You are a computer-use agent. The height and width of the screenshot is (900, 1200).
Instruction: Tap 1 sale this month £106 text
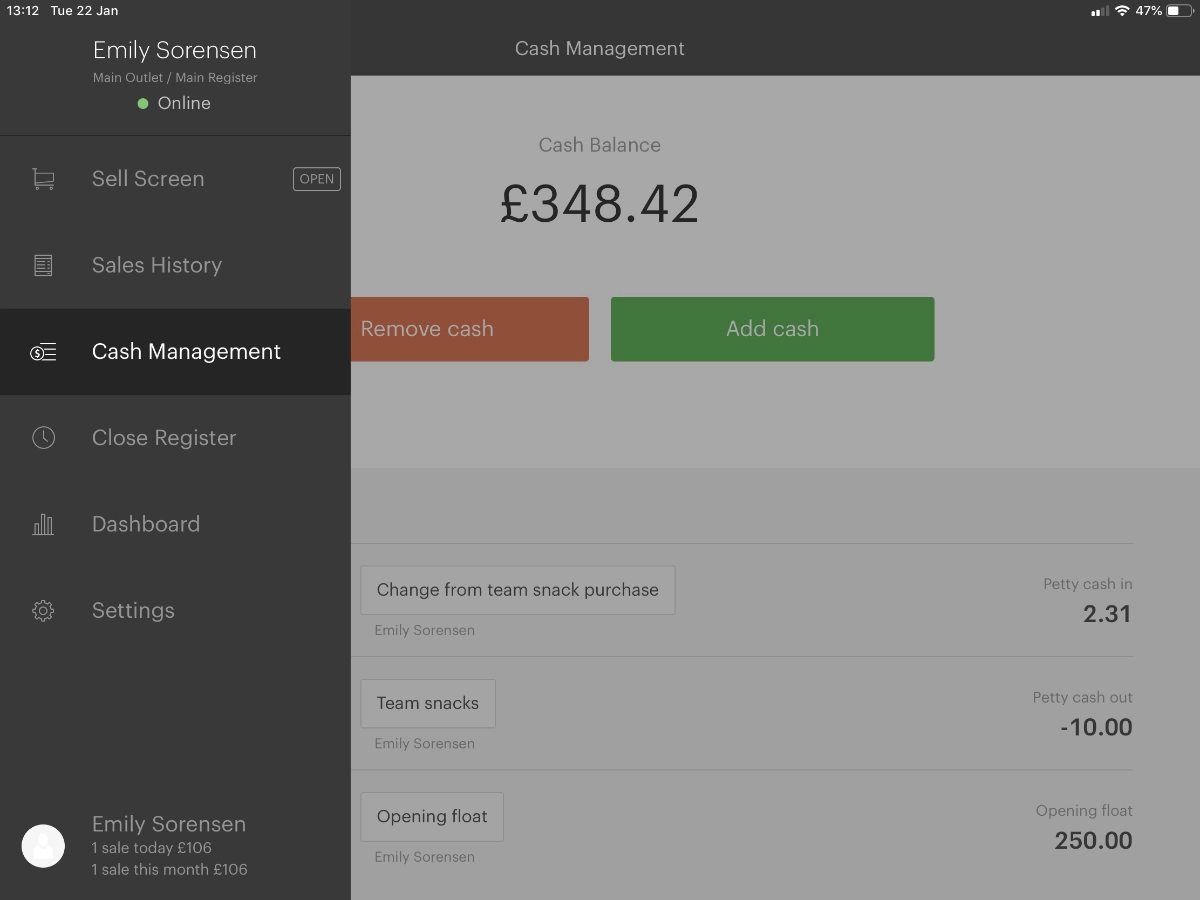170,870
